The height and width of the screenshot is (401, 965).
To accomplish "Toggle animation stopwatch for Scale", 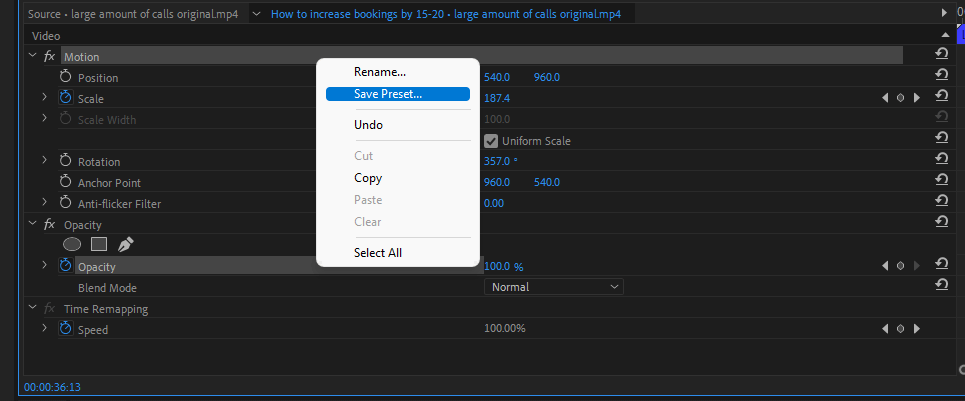I will pyautogui.click(x=65, y=98).
